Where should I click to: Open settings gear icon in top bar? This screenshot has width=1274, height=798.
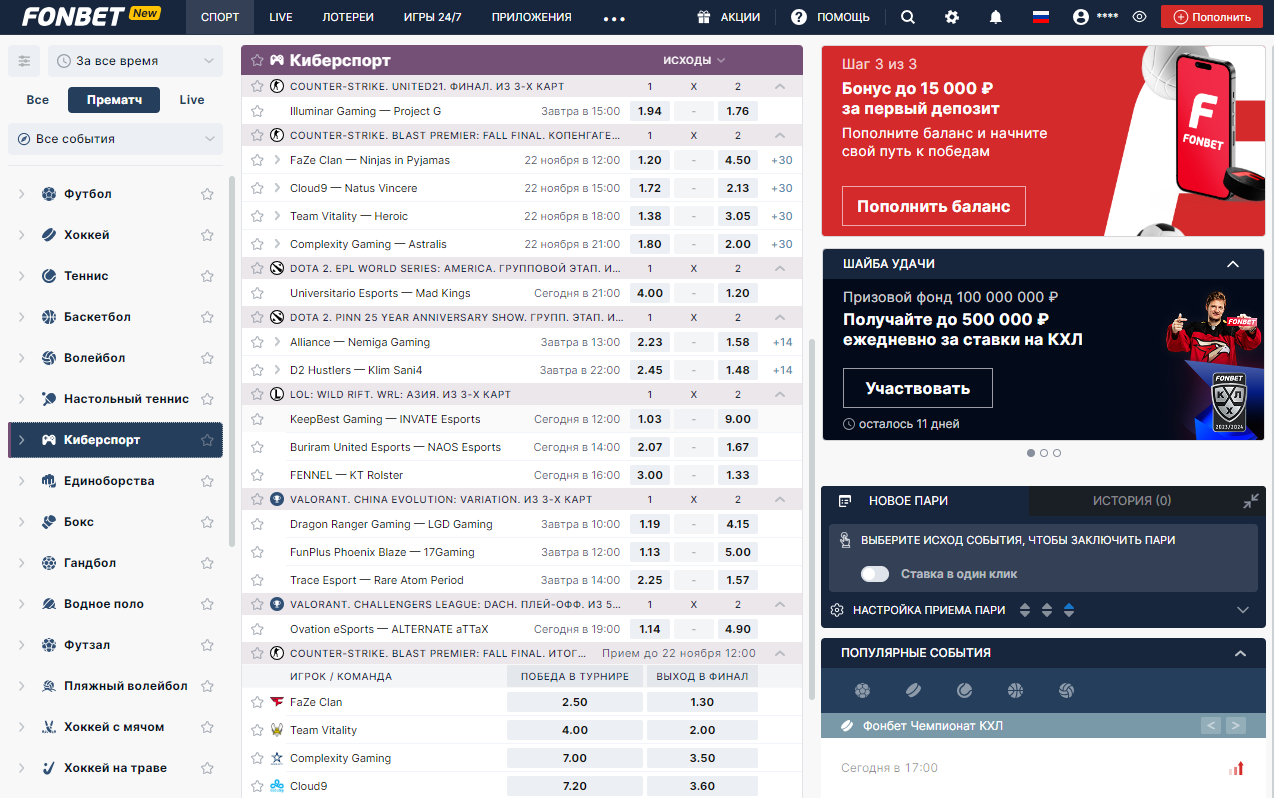(x=952, y=17)
